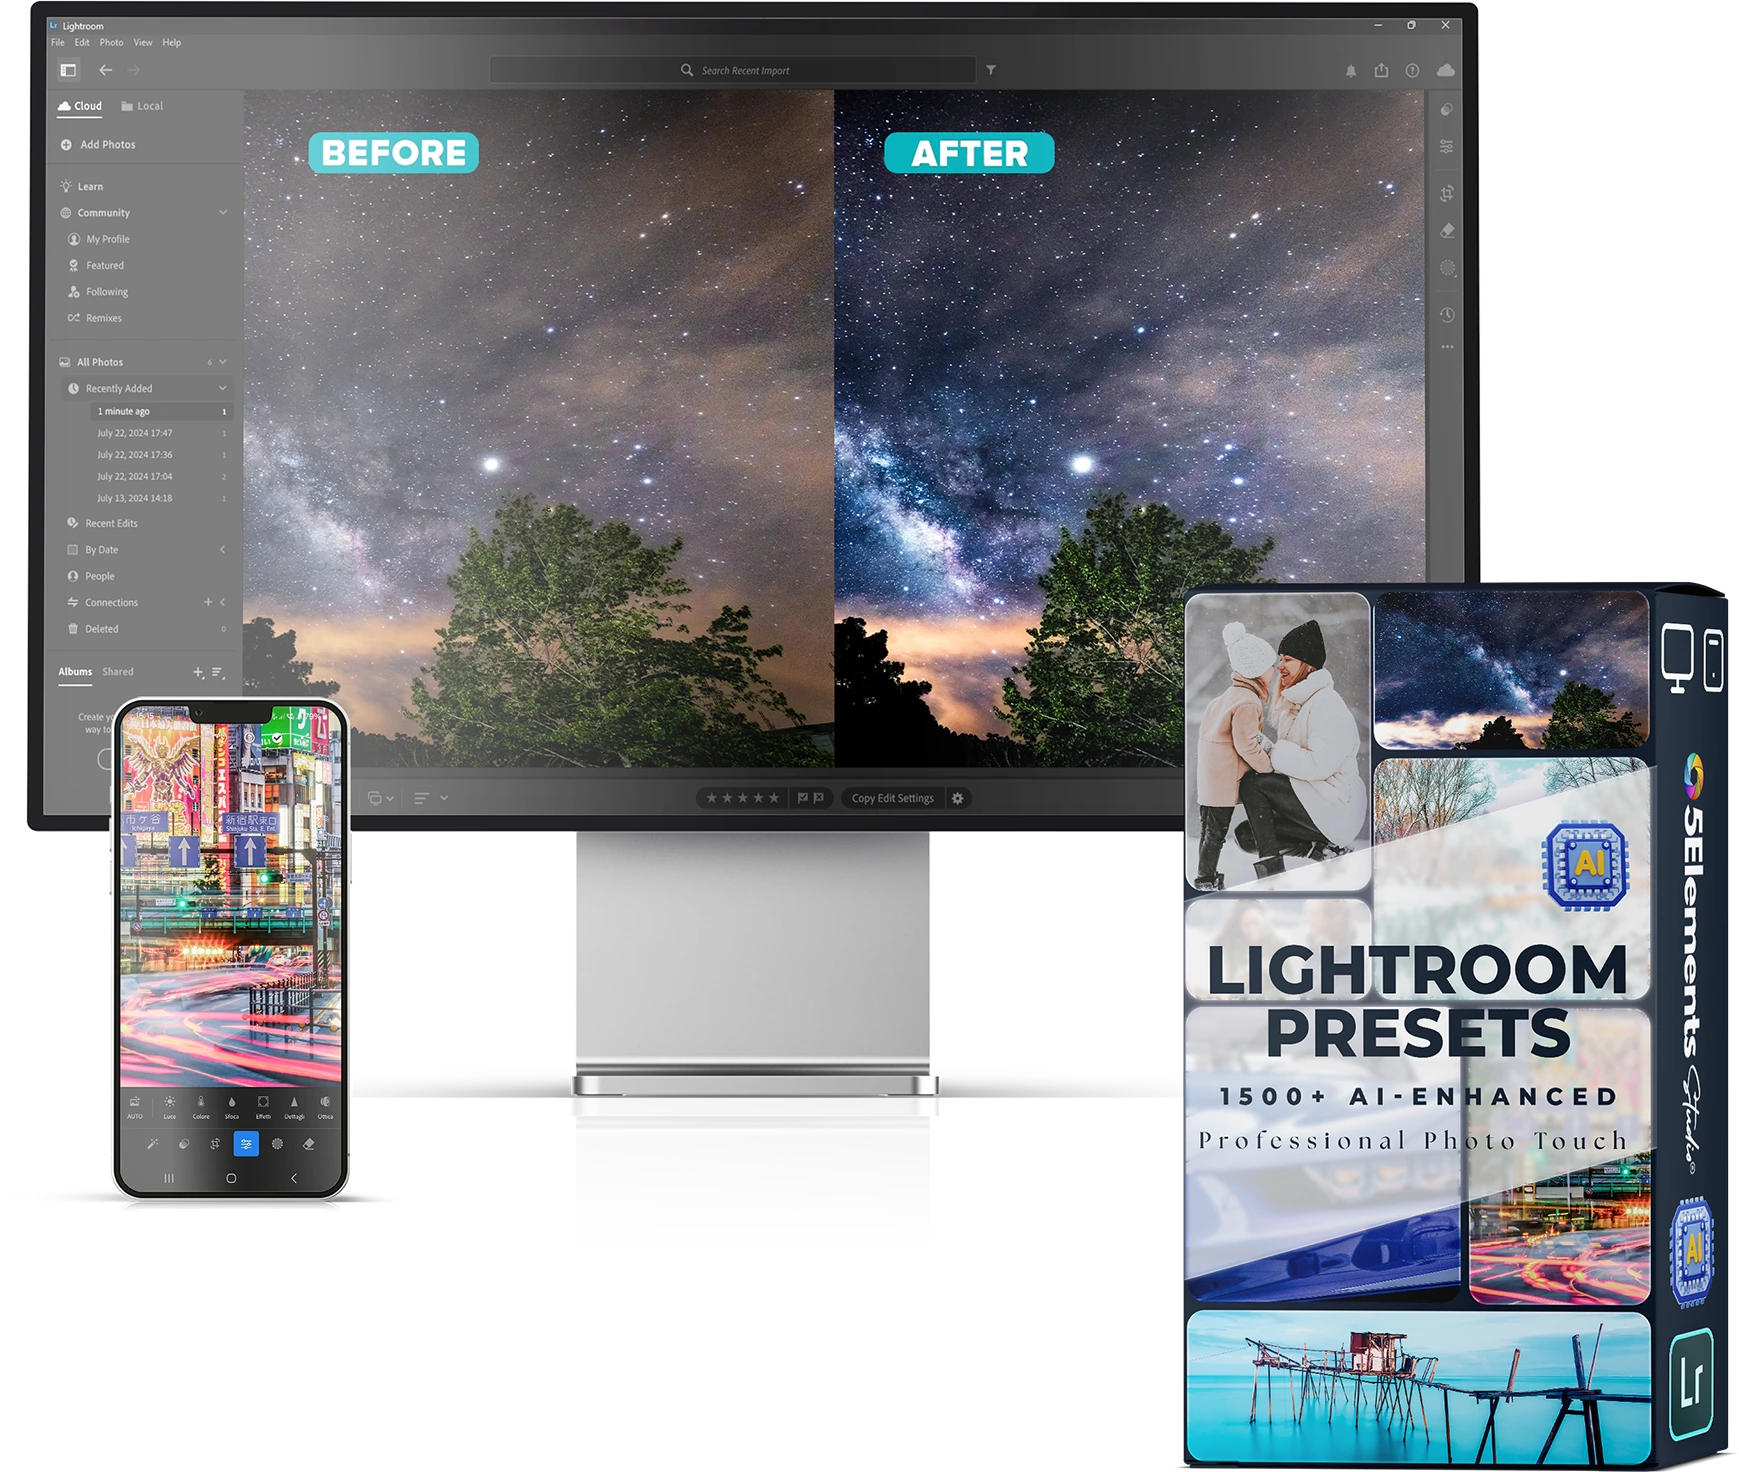Viewport: 1739px width, 1472px height.
Task: Rate the photo five stars
Action: [x=775, y=797]
